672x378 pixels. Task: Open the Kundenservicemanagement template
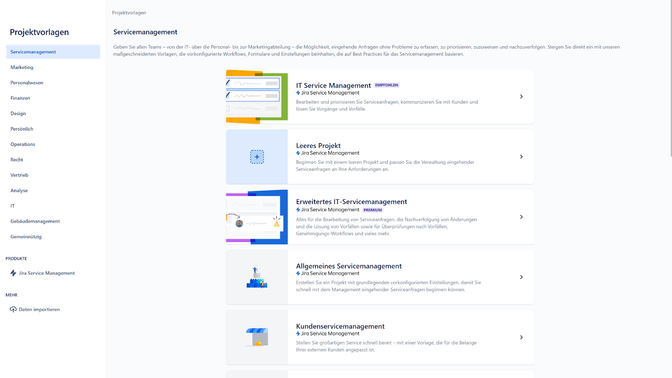[380, 338]
